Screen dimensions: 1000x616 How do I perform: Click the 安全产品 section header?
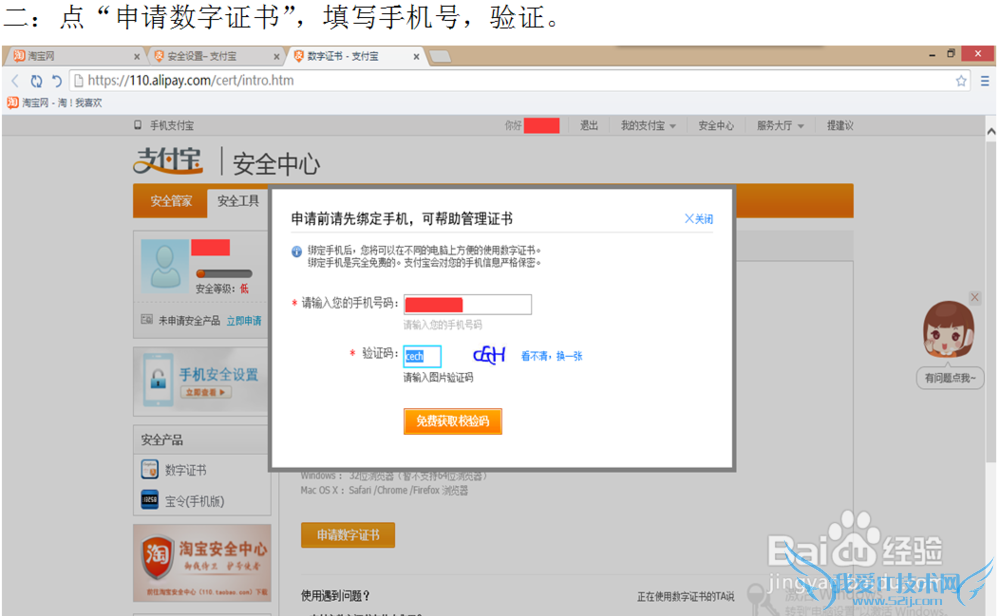pos(202,440)
